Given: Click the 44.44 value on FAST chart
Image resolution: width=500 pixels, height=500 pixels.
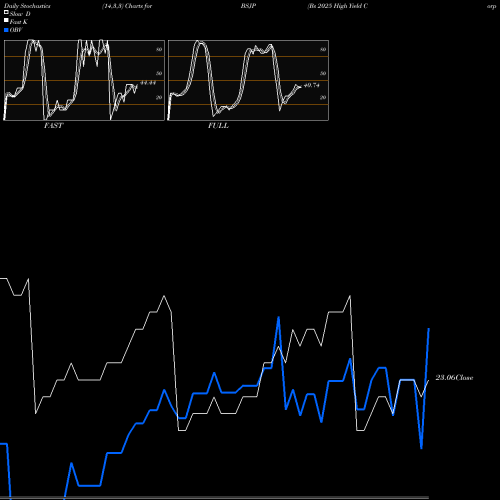Looking at the screenshot, I should 148,83.
